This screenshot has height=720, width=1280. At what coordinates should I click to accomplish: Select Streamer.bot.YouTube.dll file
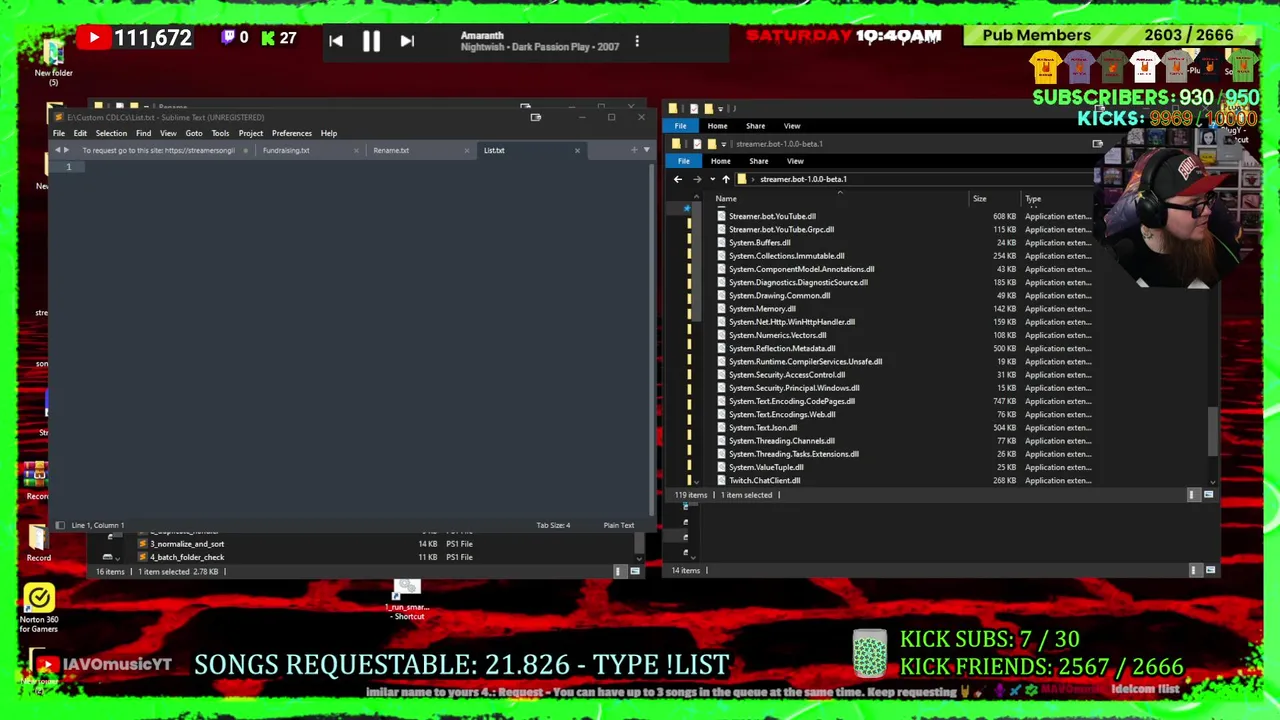coord(772,216)
